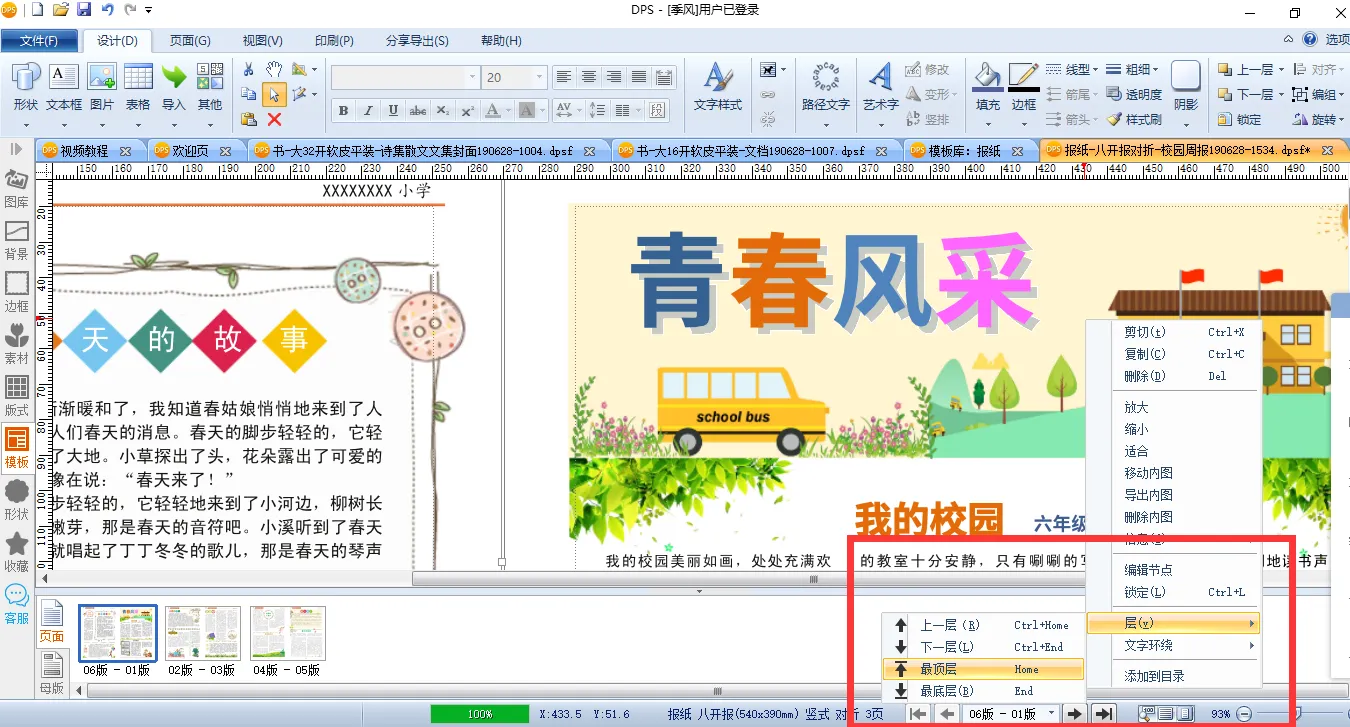Toggle italic formatting
Viewport: 1350px width, 727px height.
(x=368, y=110)
